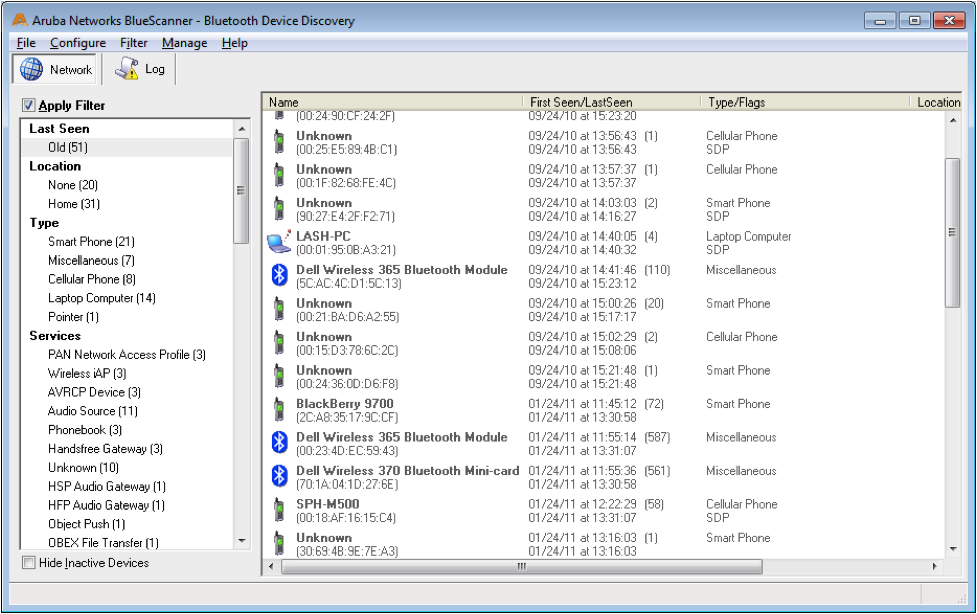Select the SPH-M500 device name
This screenshot has height=614, width=977.
tap(328, 504)
